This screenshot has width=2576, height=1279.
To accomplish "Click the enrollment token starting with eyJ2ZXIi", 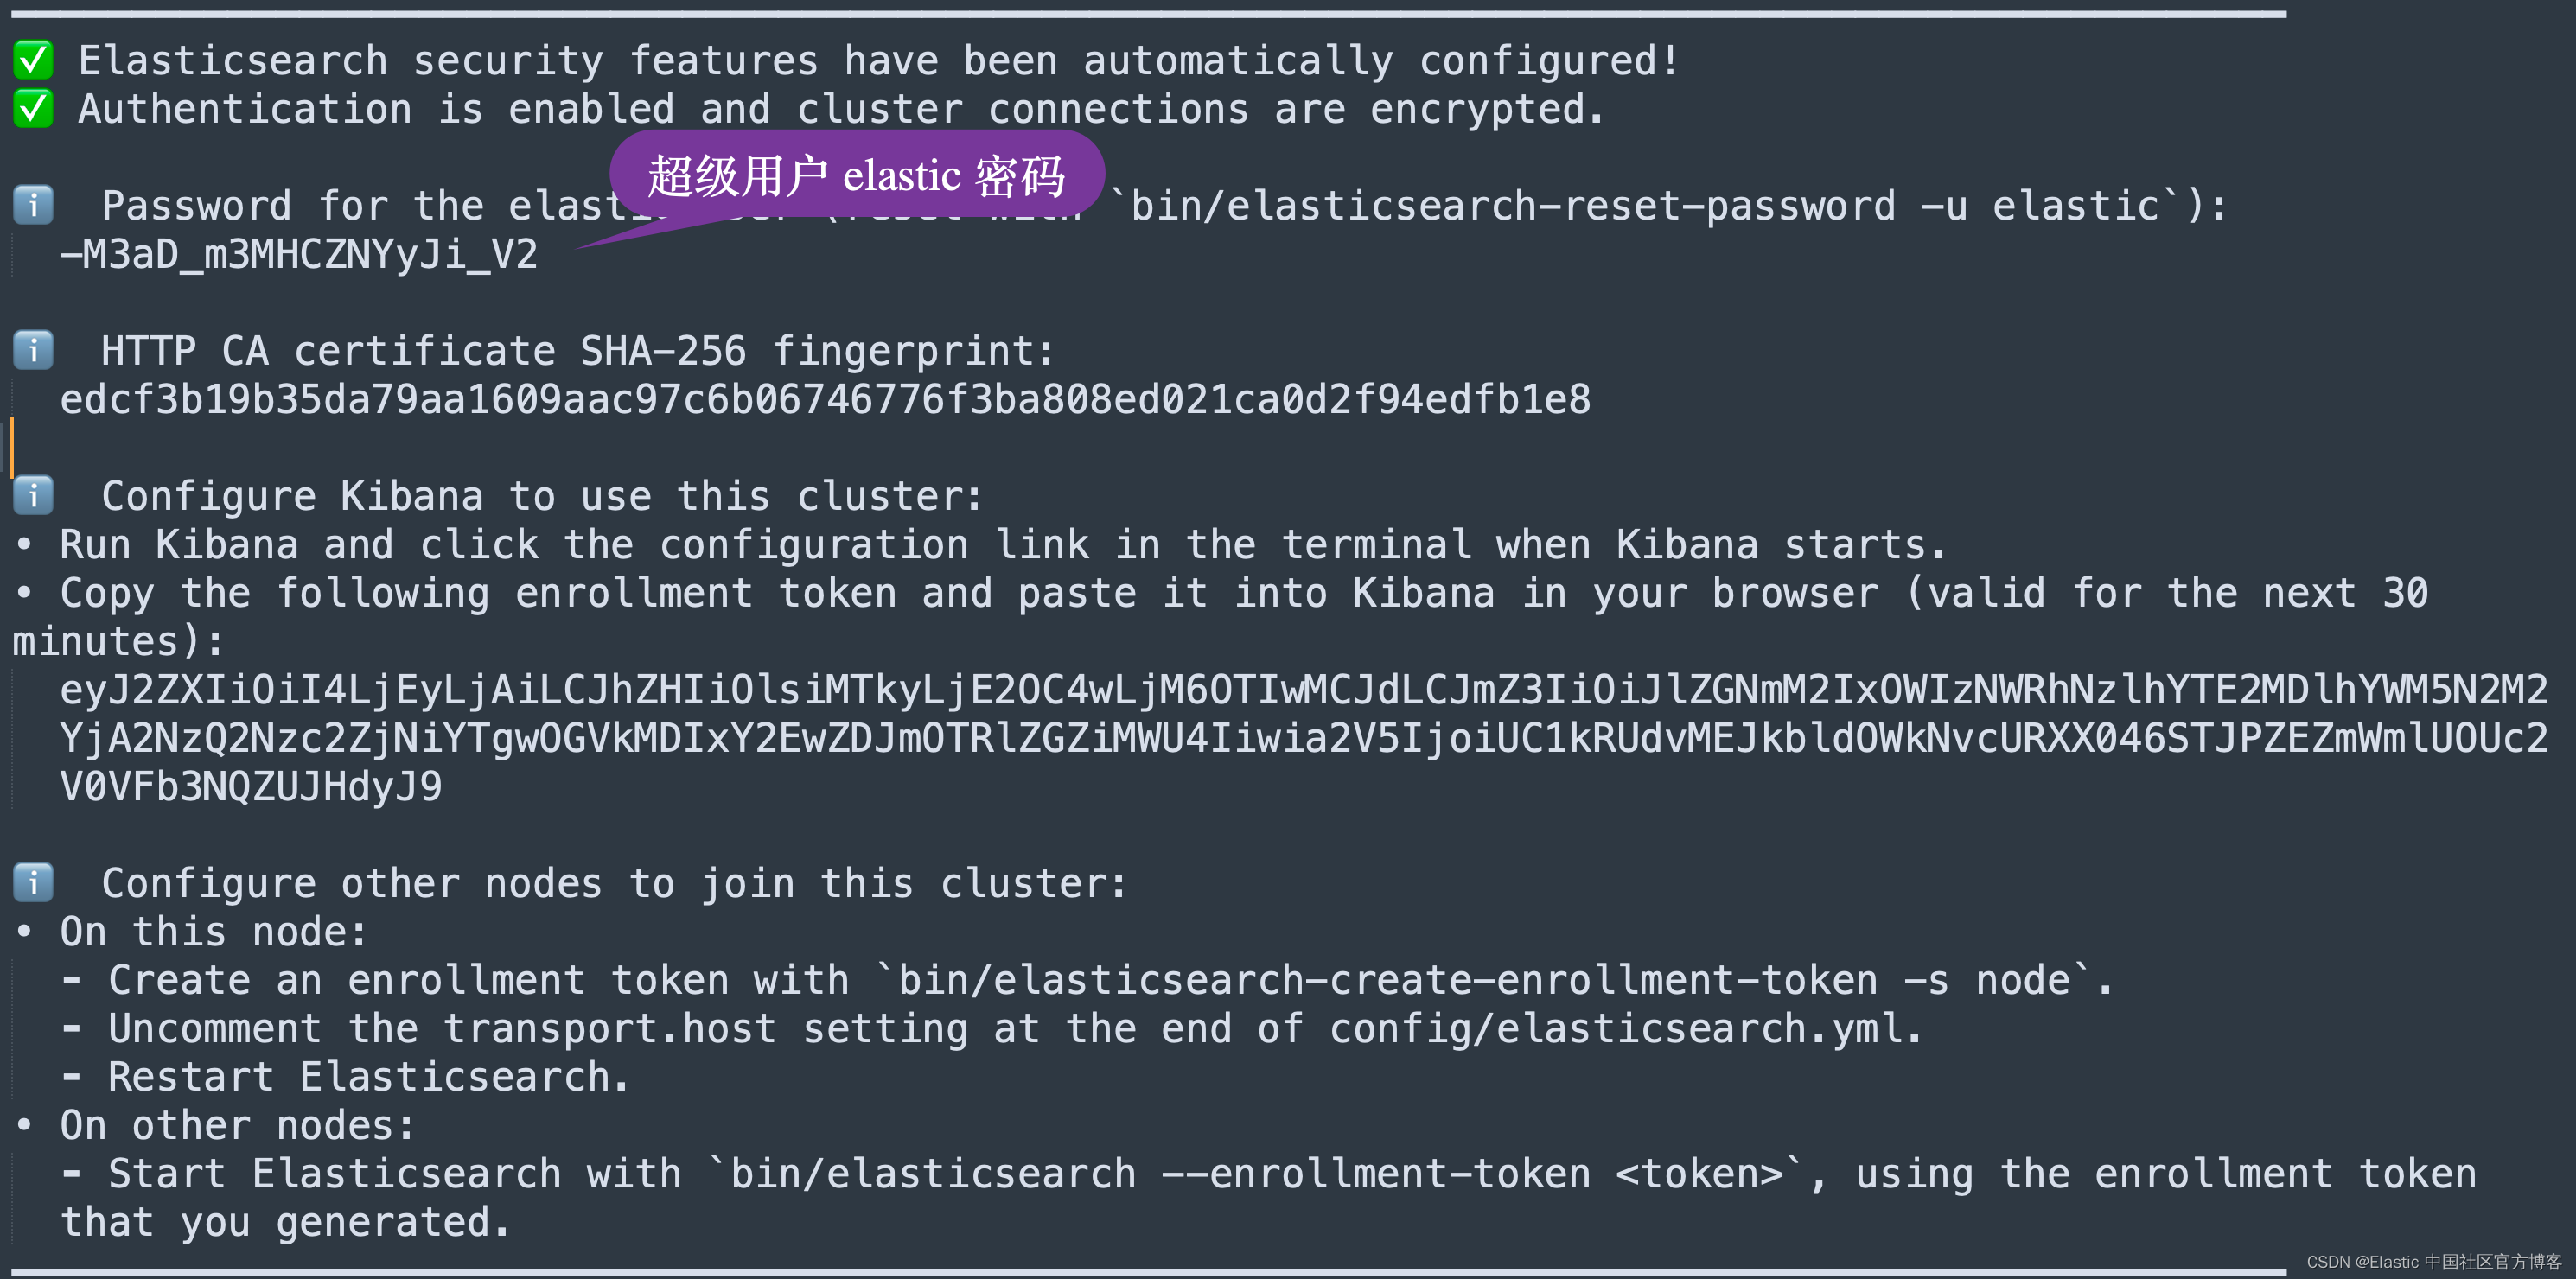I will (1304, 738).
